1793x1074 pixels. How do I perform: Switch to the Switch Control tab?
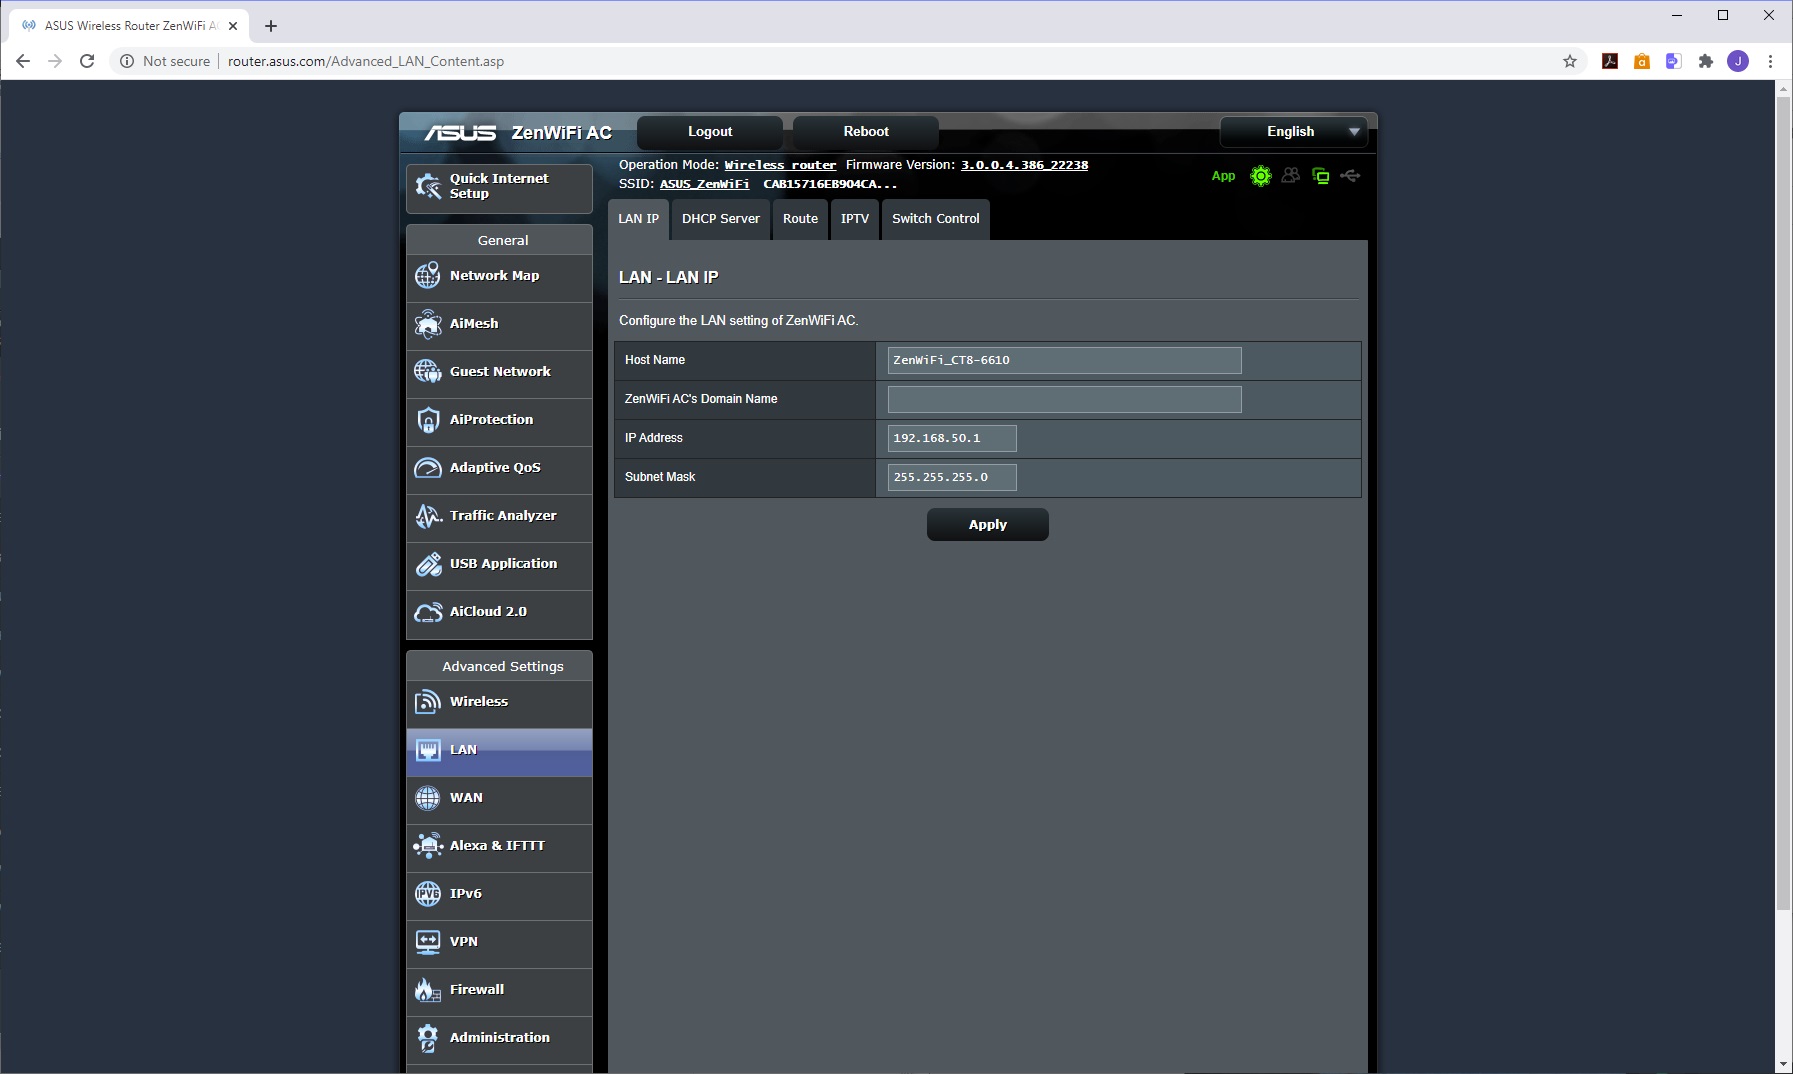(x=936, y=219)
